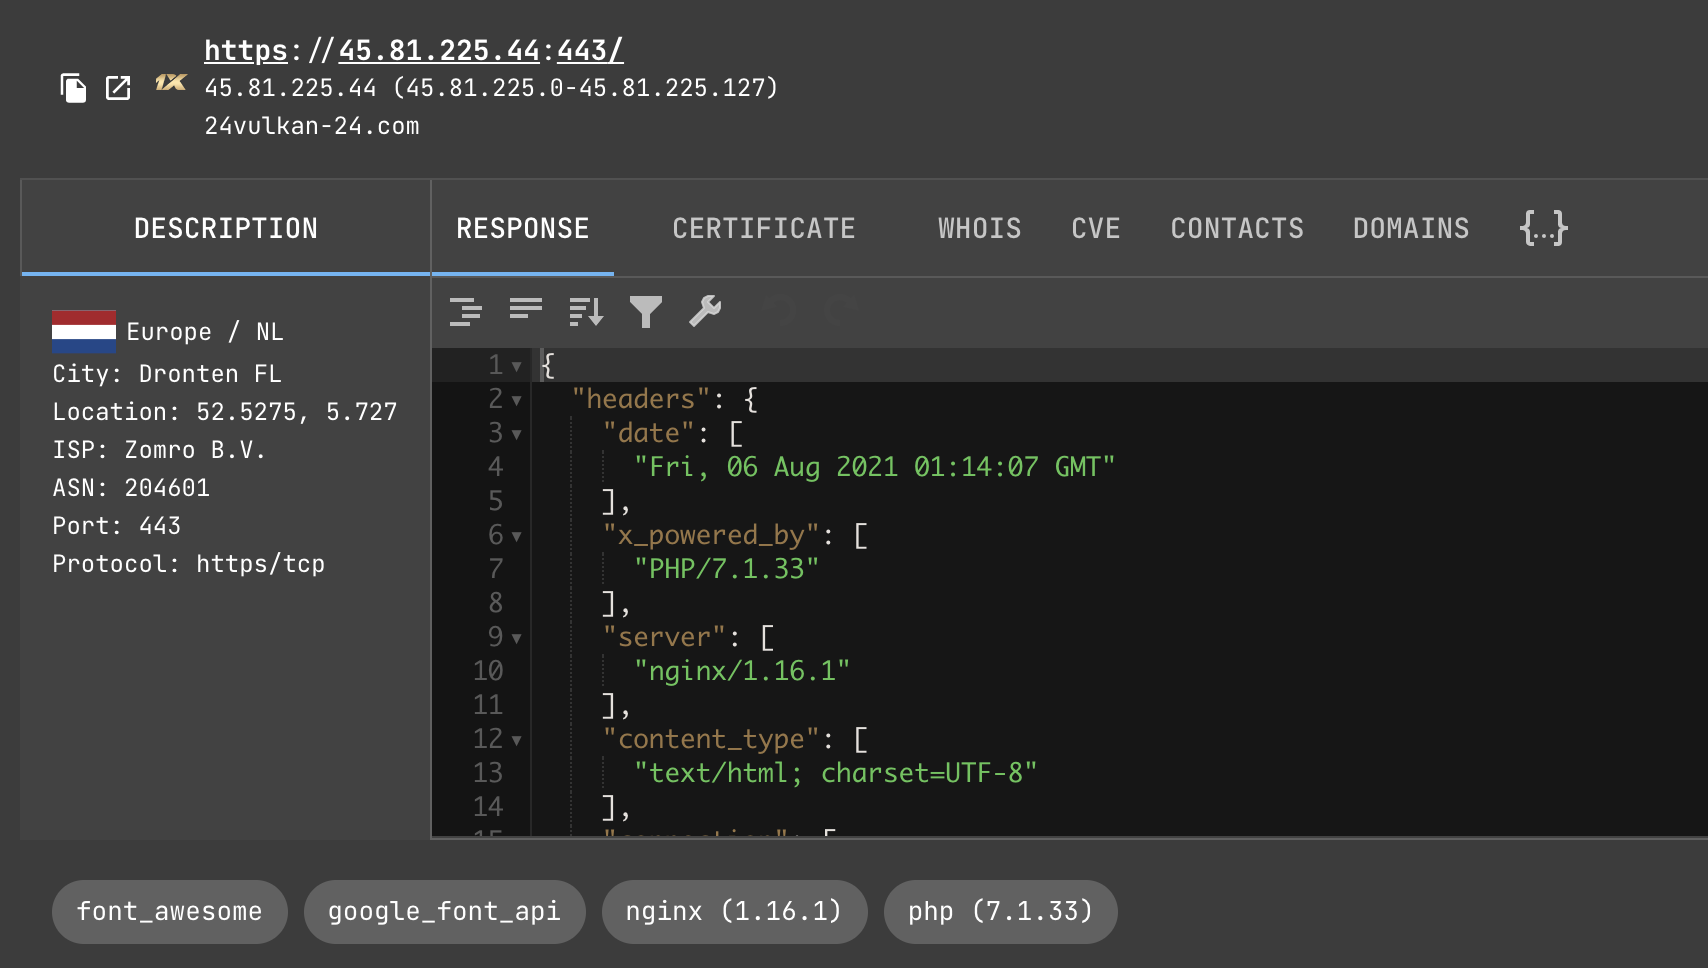
Task: Click the "x_powered_by" key in the JSON
Action: [x=712, y=535]
